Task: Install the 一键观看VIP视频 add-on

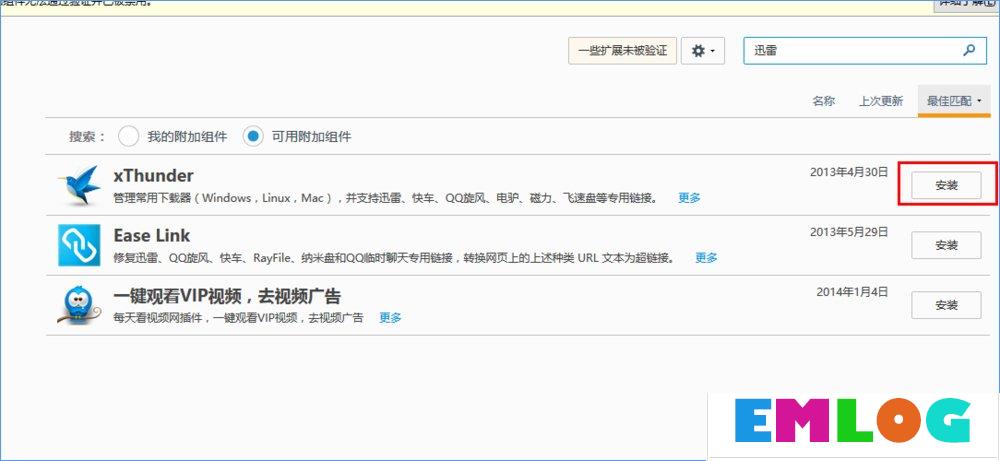Action: click(946, 305)
